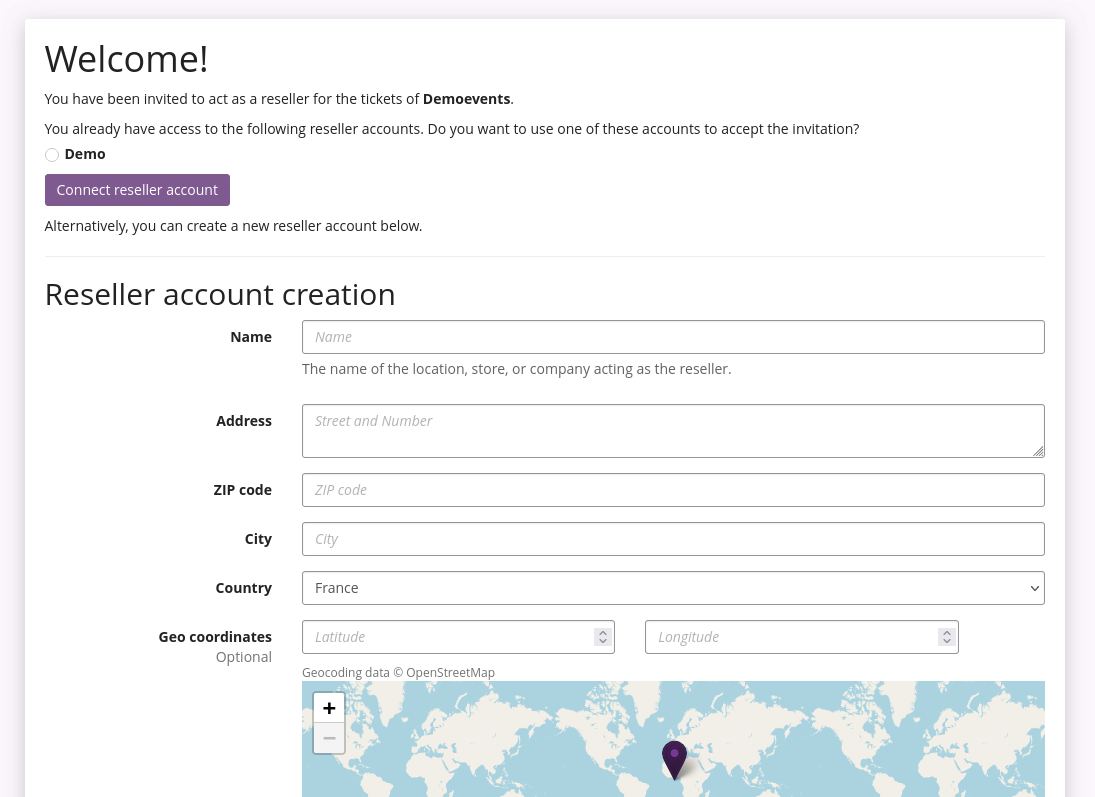
Task: Select the ZIP code field
Action: pyautogui.click(x=672, y=490)
